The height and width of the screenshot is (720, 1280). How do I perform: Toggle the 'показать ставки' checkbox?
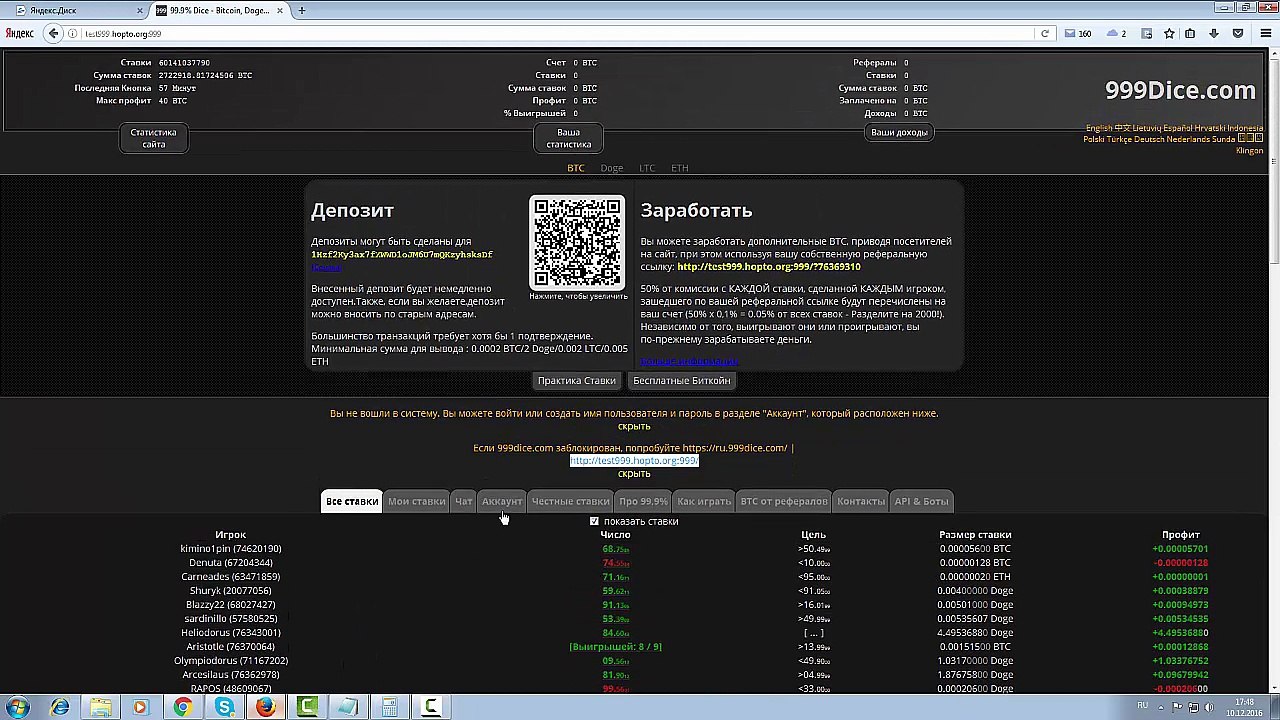[x=594, y=521]
